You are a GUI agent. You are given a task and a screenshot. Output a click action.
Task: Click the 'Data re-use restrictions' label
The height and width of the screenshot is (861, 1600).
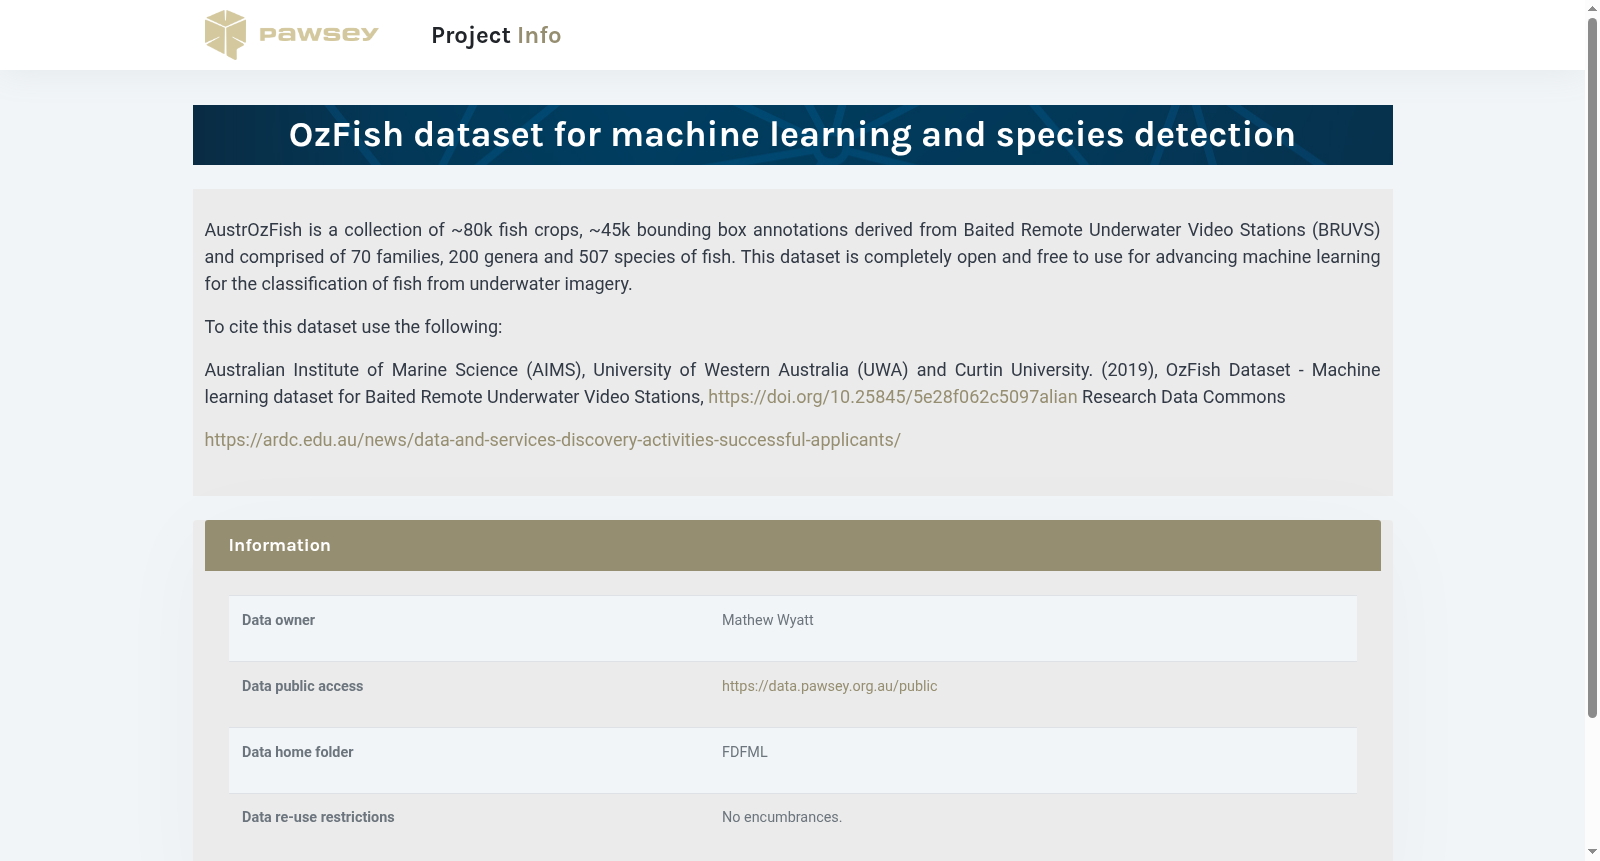click(x=318, y=817)
